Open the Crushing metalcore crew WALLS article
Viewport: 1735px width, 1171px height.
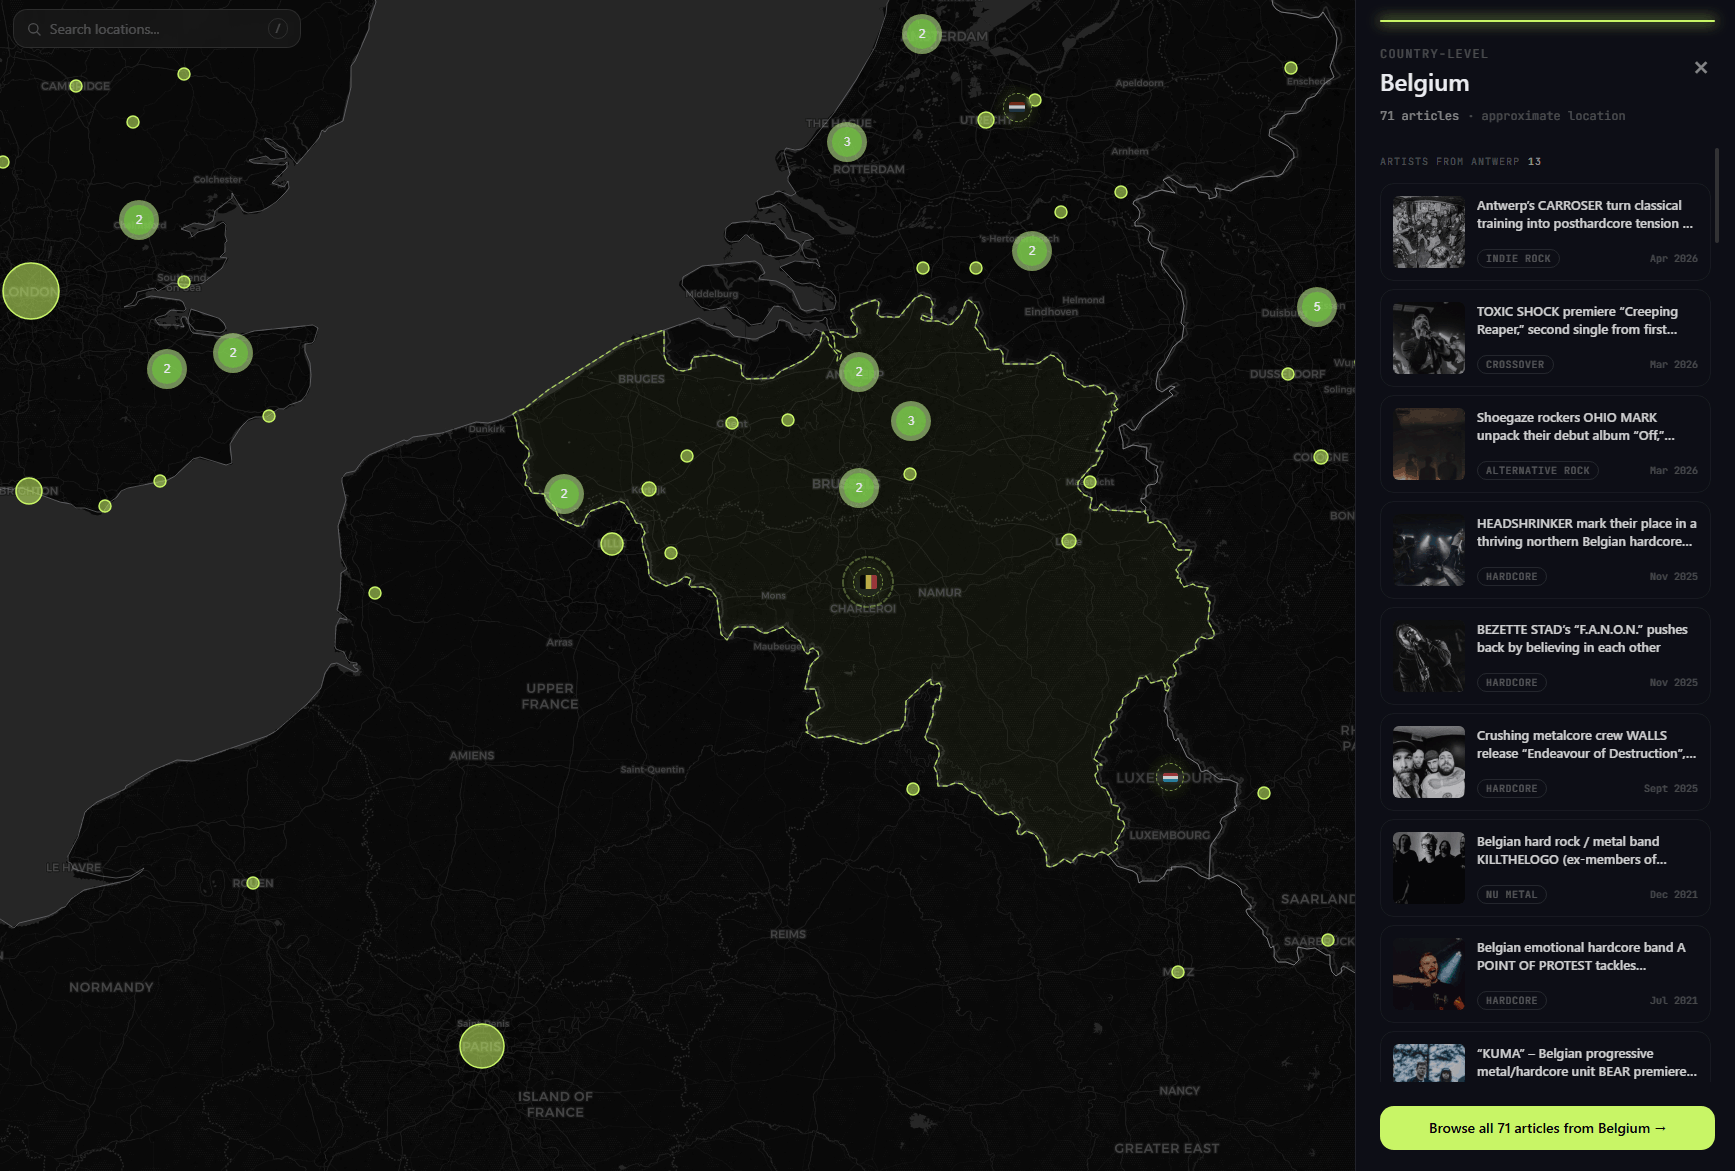(1545, 762)
